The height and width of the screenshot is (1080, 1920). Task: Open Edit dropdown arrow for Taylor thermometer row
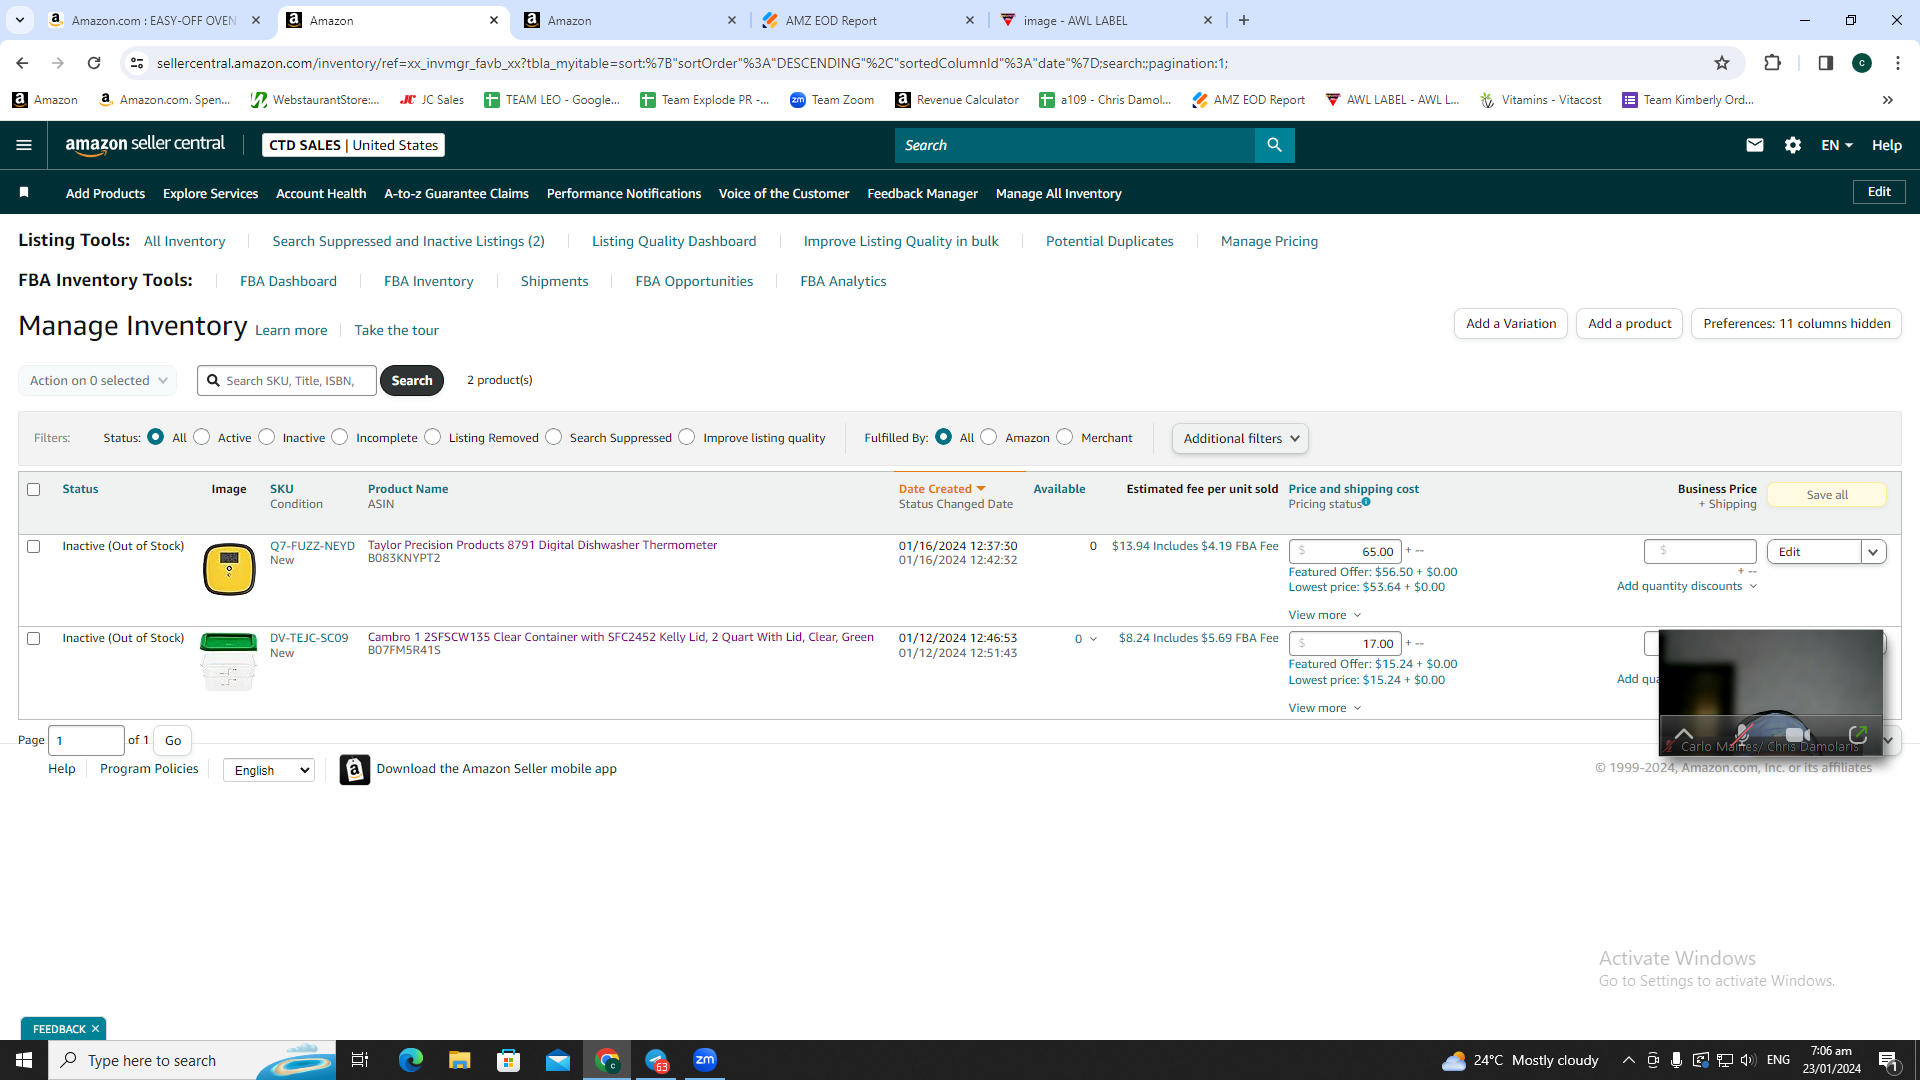coord(1873,552)
